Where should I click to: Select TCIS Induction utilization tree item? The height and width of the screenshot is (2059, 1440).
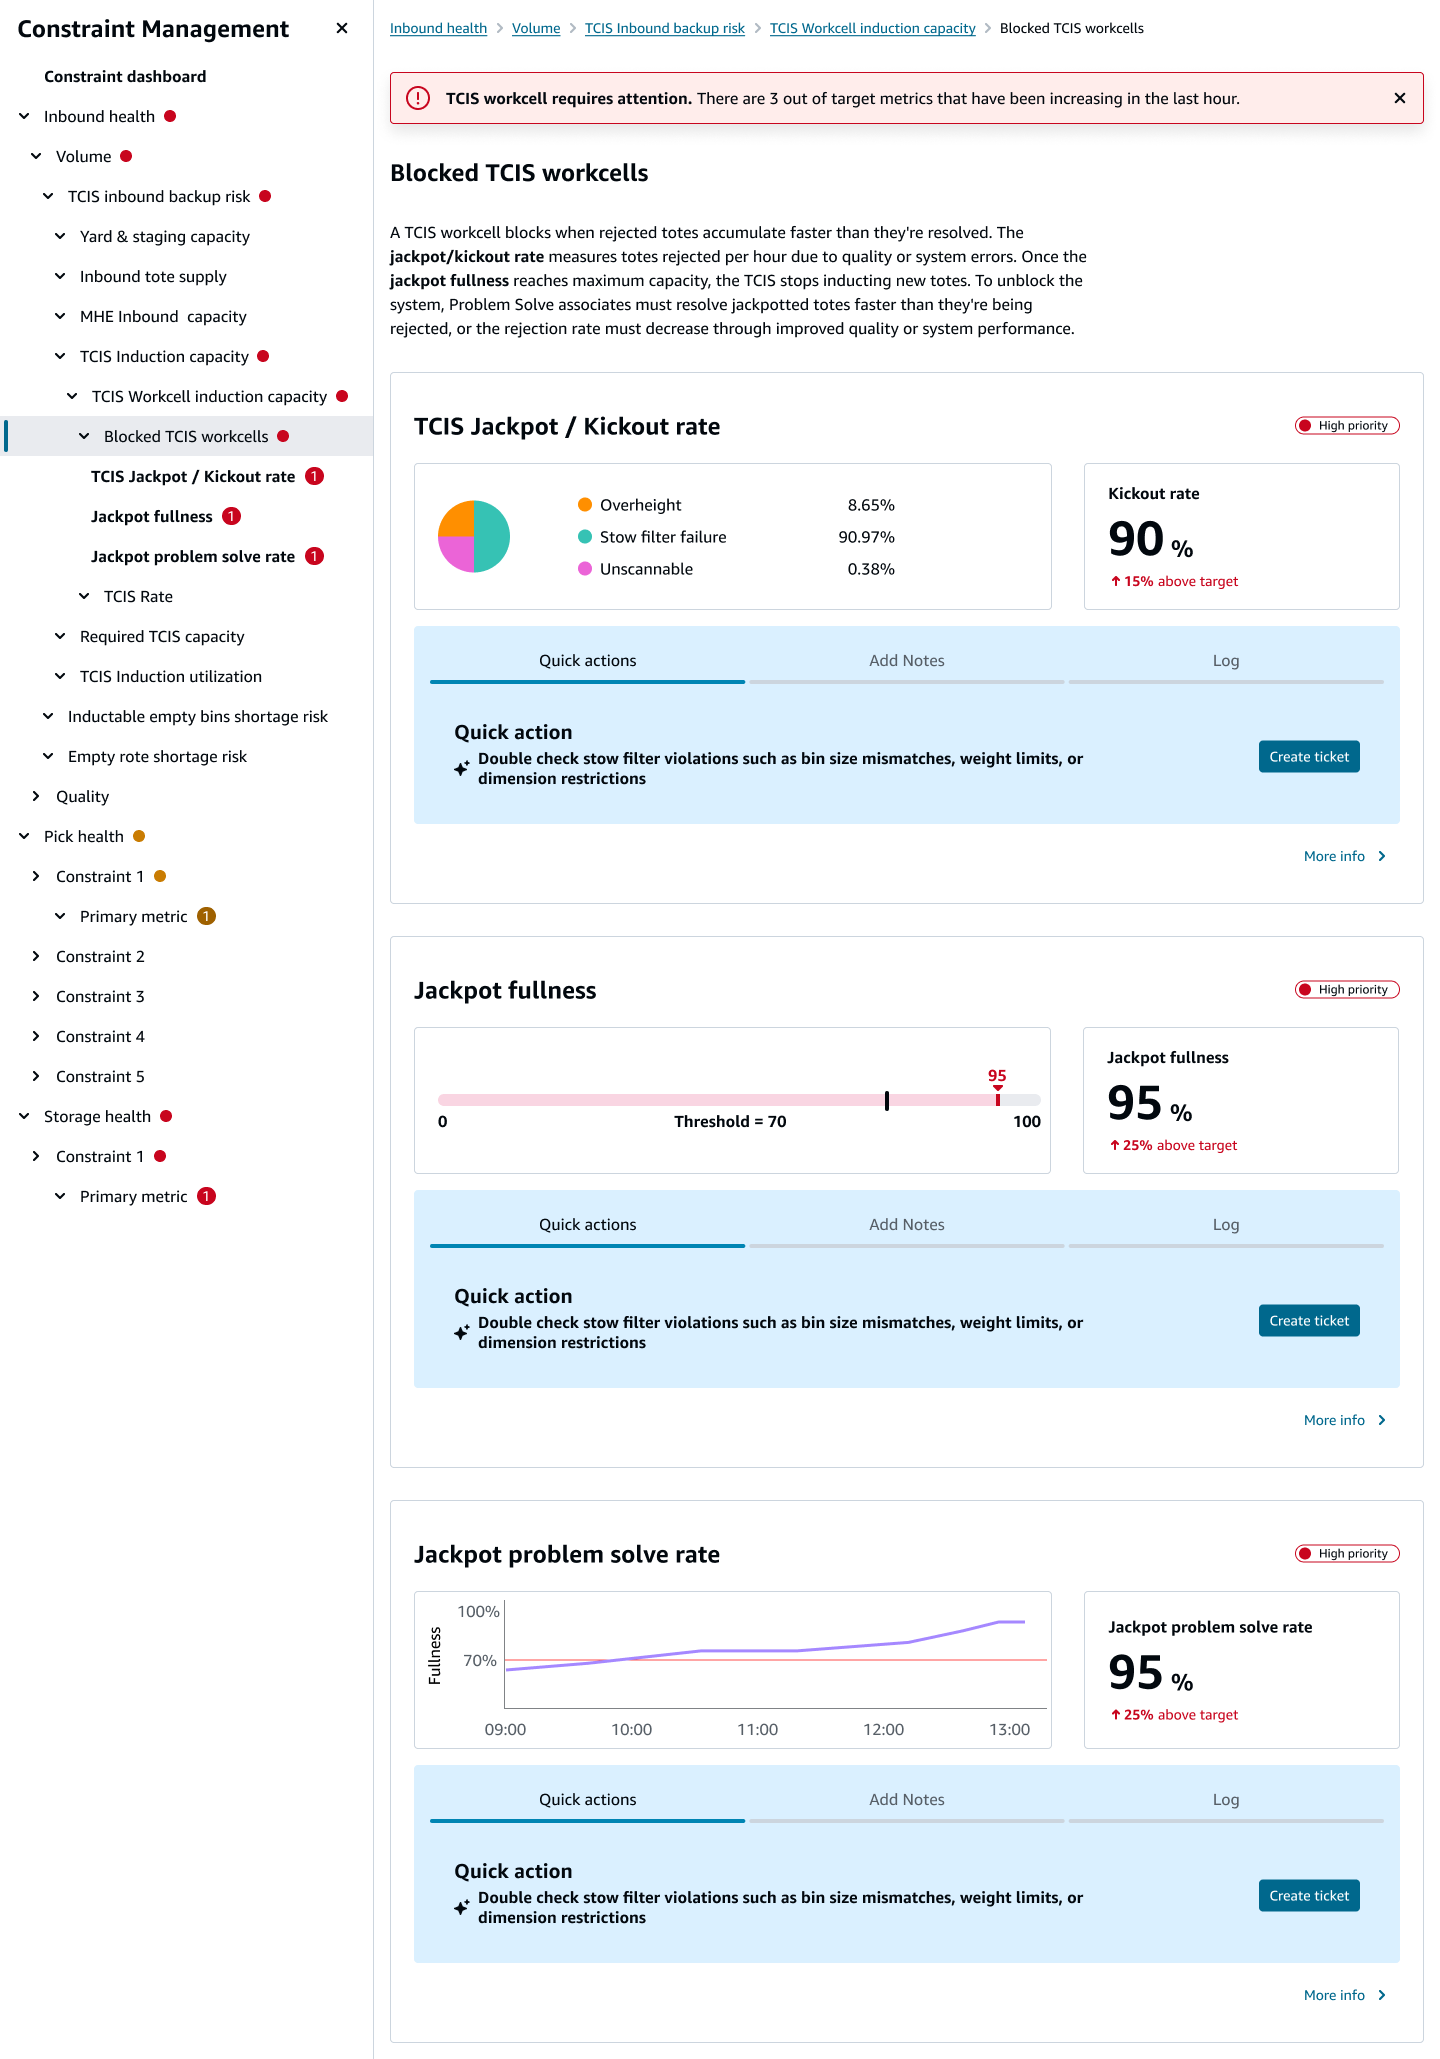(x=171, y=676)
